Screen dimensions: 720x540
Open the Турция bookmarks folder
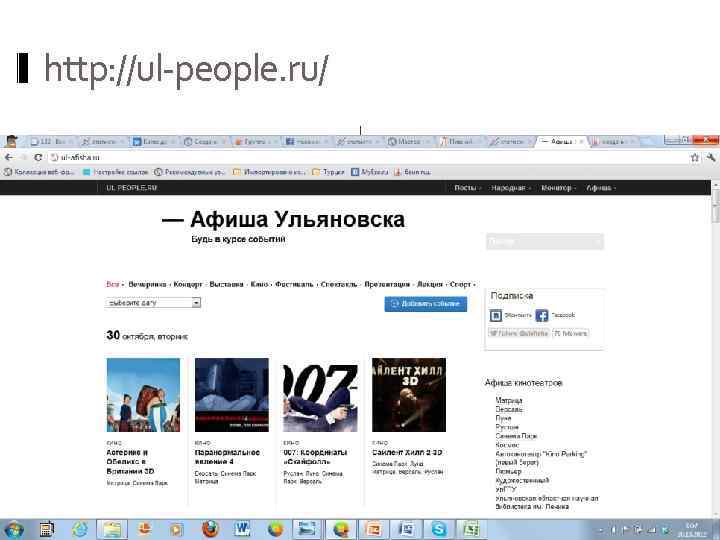[x=328, y=172]
